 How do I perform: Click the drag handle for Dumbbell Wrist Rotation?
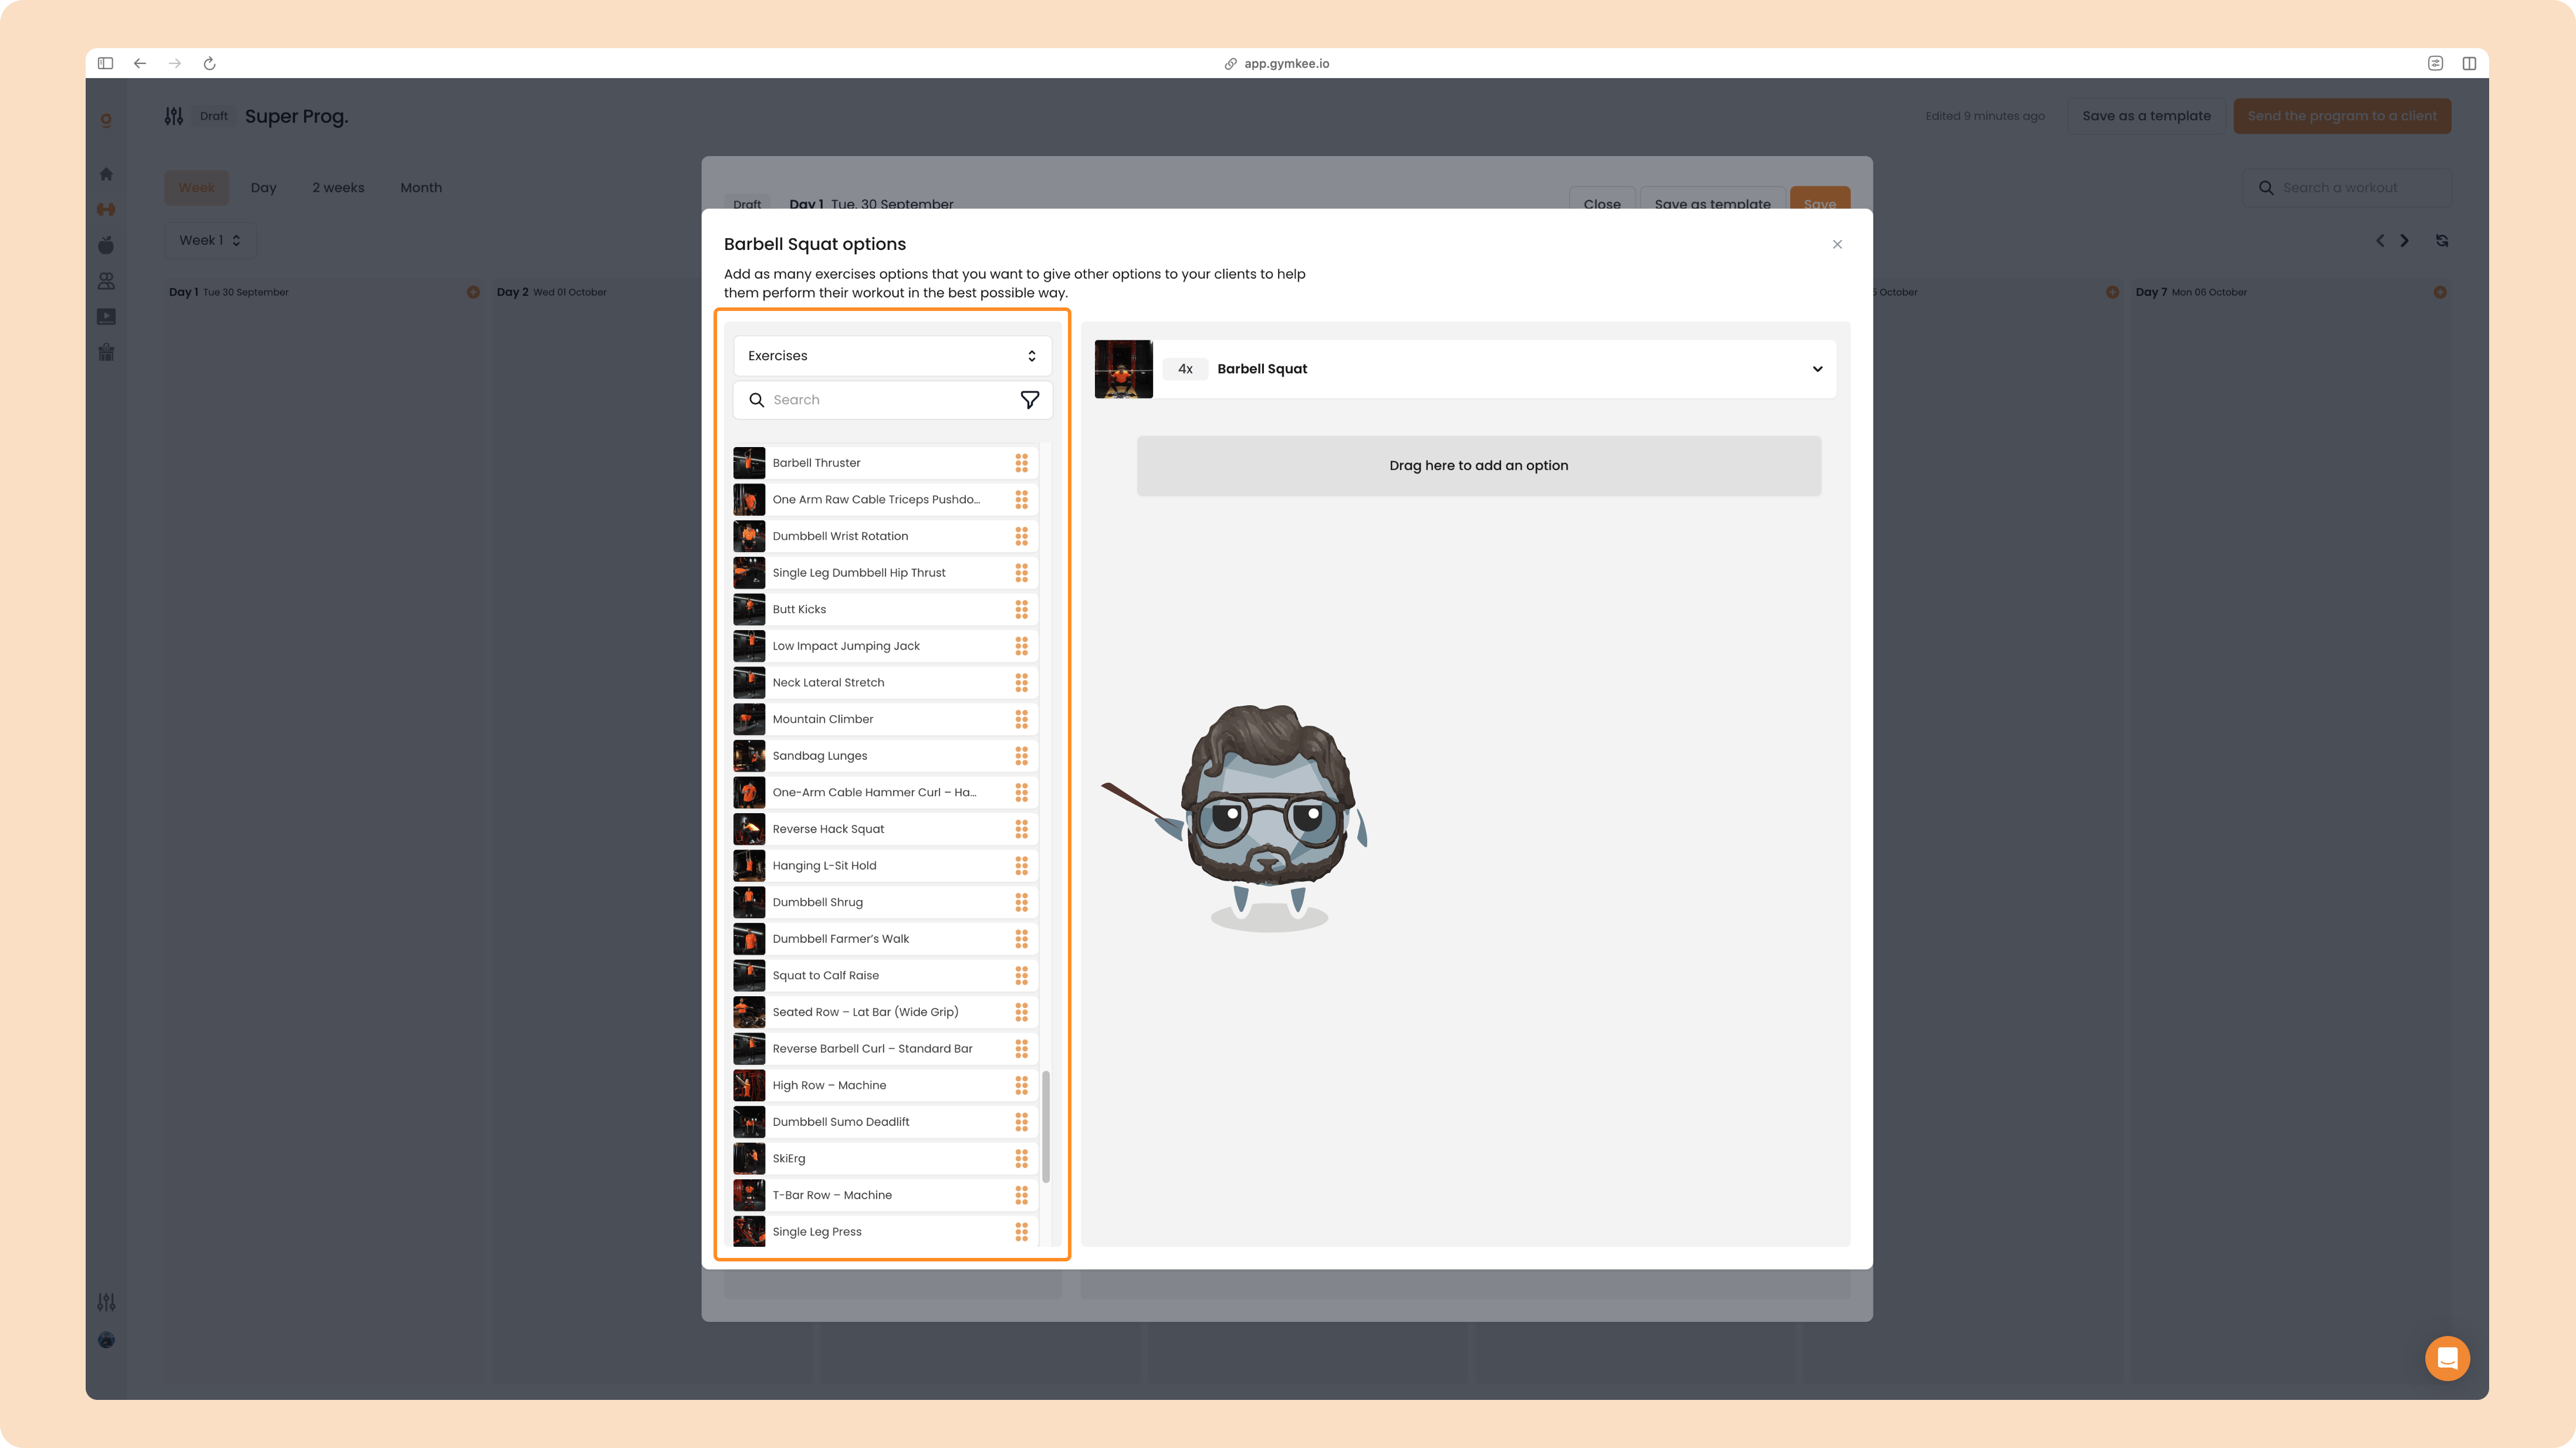click(1021, 536)
